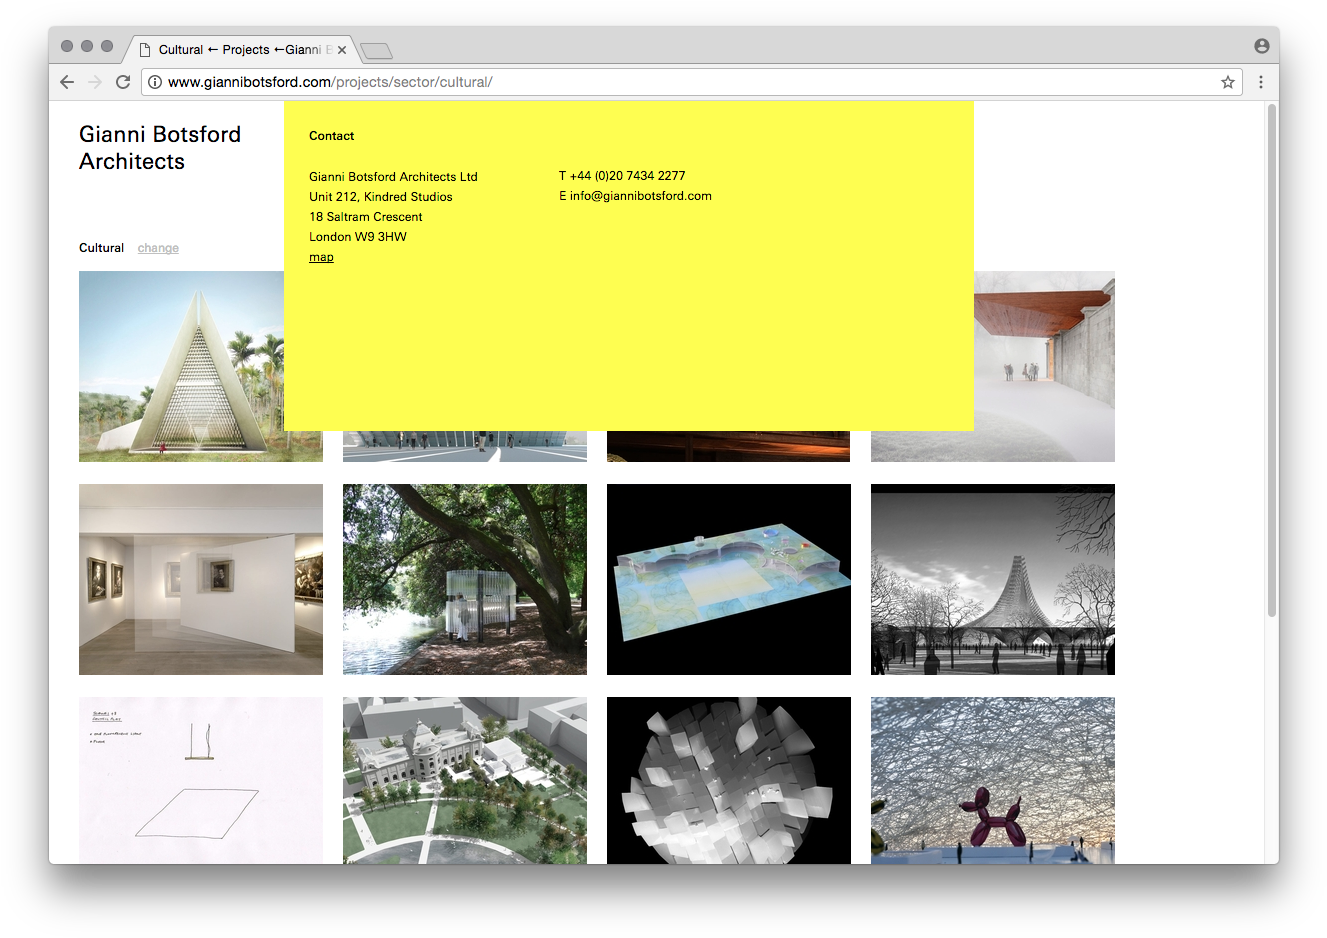The image size is (1327, 938).
Task: Go to Gianni Botsford Architects home logo
Action: (x=160, y=148)
